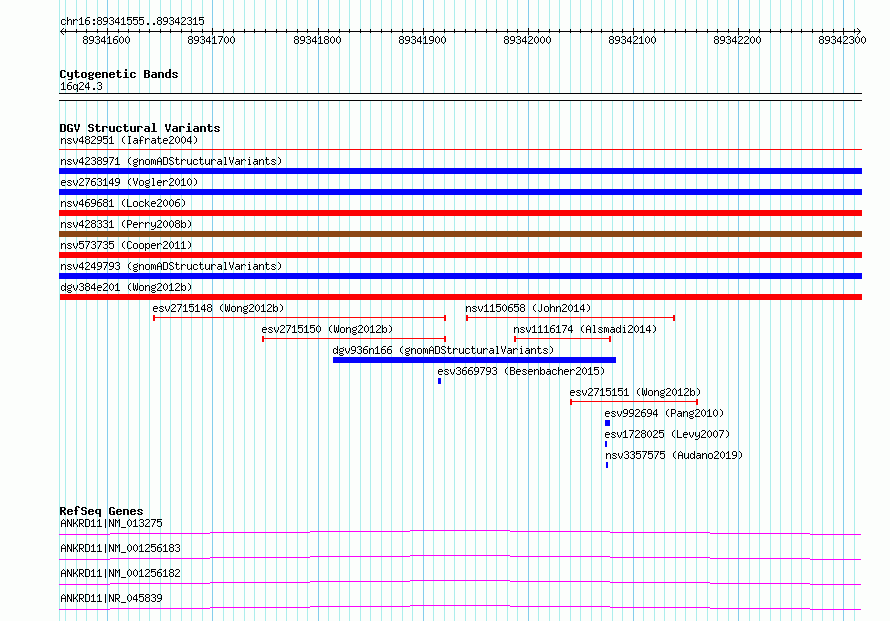Viewport: 890px width, 621px height.
Task: Click the 89342100 ruler tick label
Action: pos(632,40)
